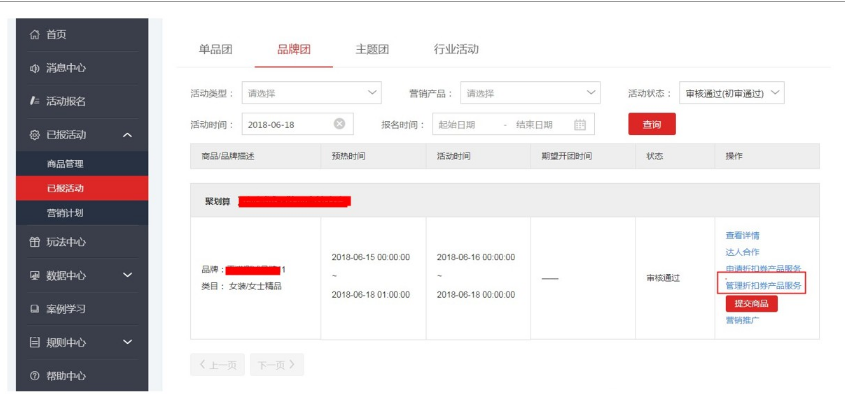
Task: Click the 上一页 pagination button
Action: coord(217,365)
